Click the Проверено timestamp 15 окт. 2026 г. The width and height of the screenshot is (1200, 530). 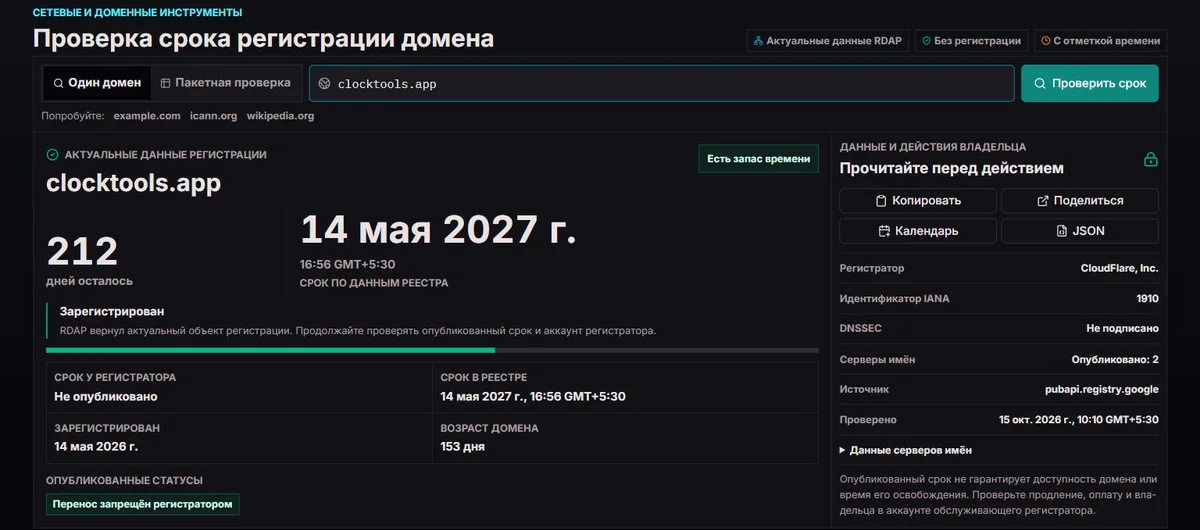point(1079,420)
